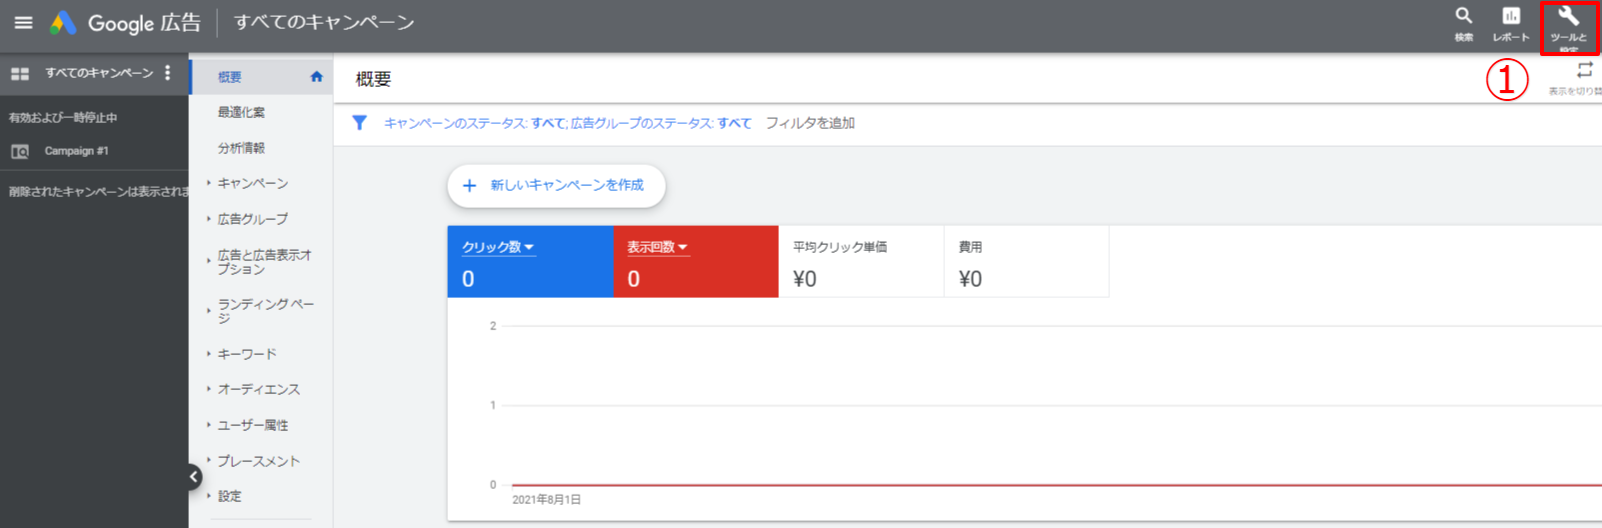The height and width of the screenshot is (528, 1602).
Task: Click the Google 広告 logo
Action: coord(126,23)
